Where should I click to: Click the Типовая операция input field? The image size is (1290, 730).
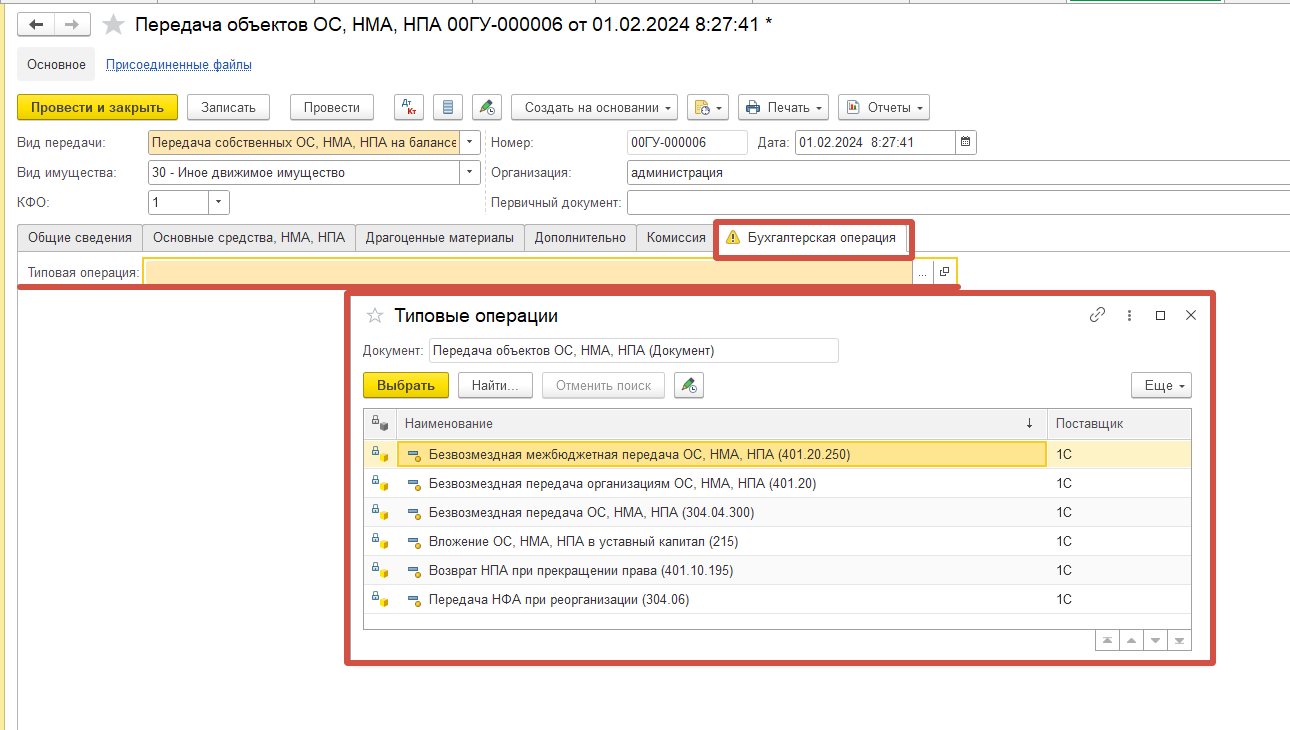point(528,272)
